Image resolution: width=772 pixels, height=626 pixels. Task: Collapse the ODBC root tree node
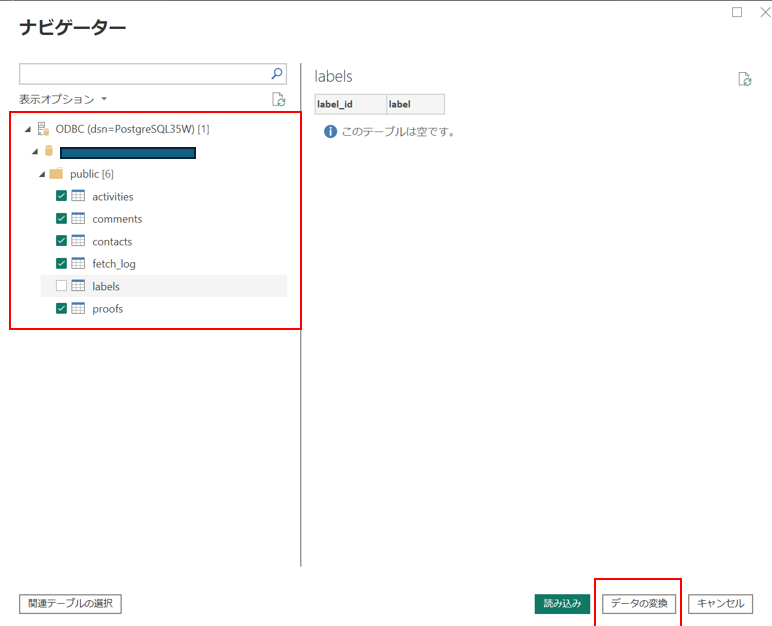pyautogui.click(x=28, y=130)
